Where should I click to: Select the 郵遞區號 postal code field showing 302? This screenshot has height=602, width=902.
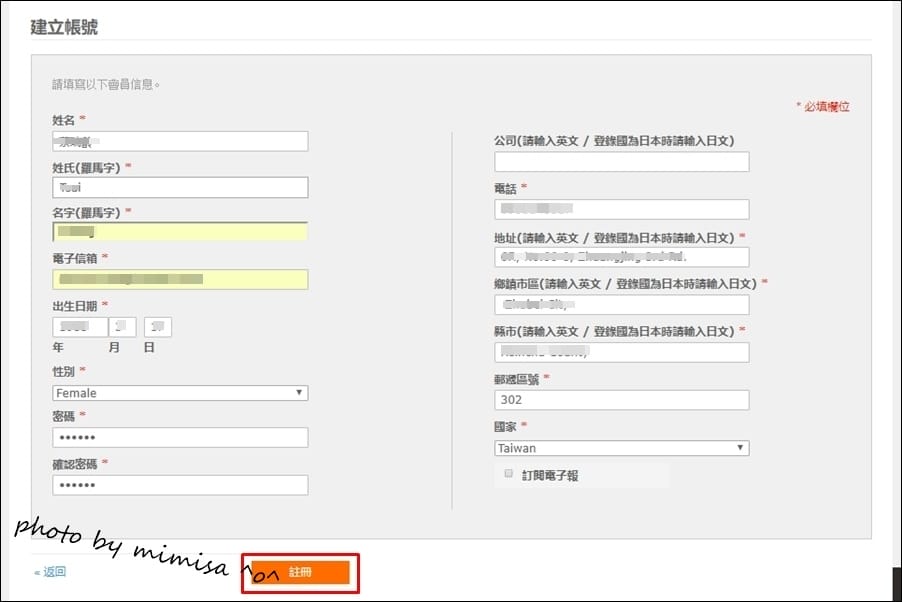[x=621, y=399]
